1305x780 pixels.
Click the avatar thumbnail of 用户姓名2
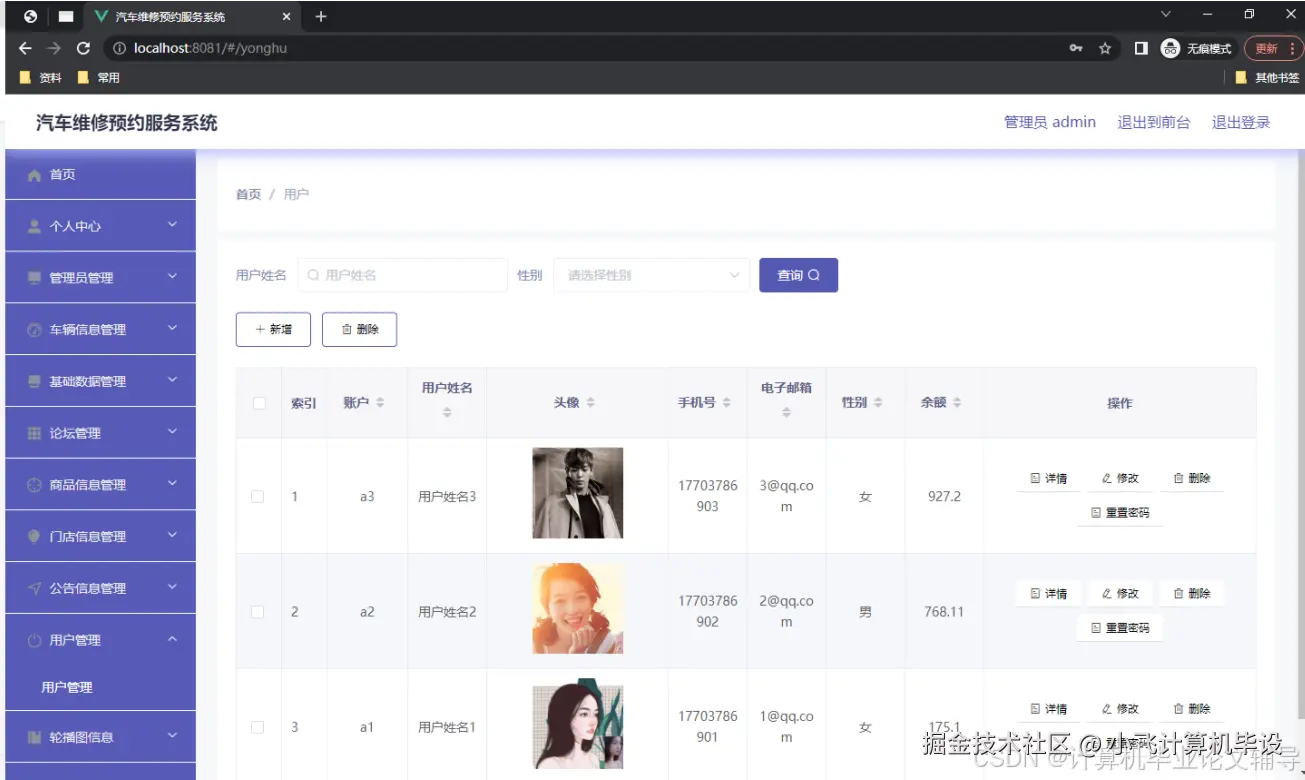[578, 609]
